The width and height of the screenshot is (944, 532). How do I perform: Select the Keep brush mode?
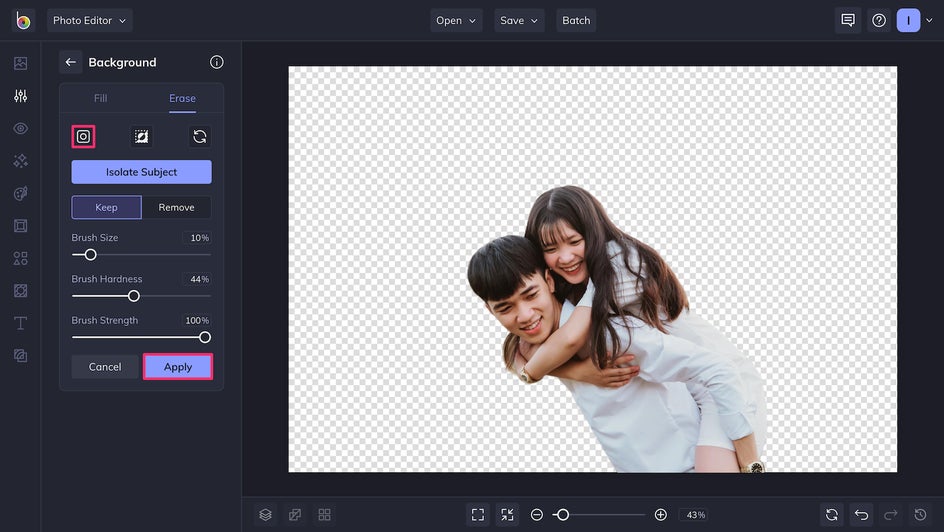coord(107,207)
